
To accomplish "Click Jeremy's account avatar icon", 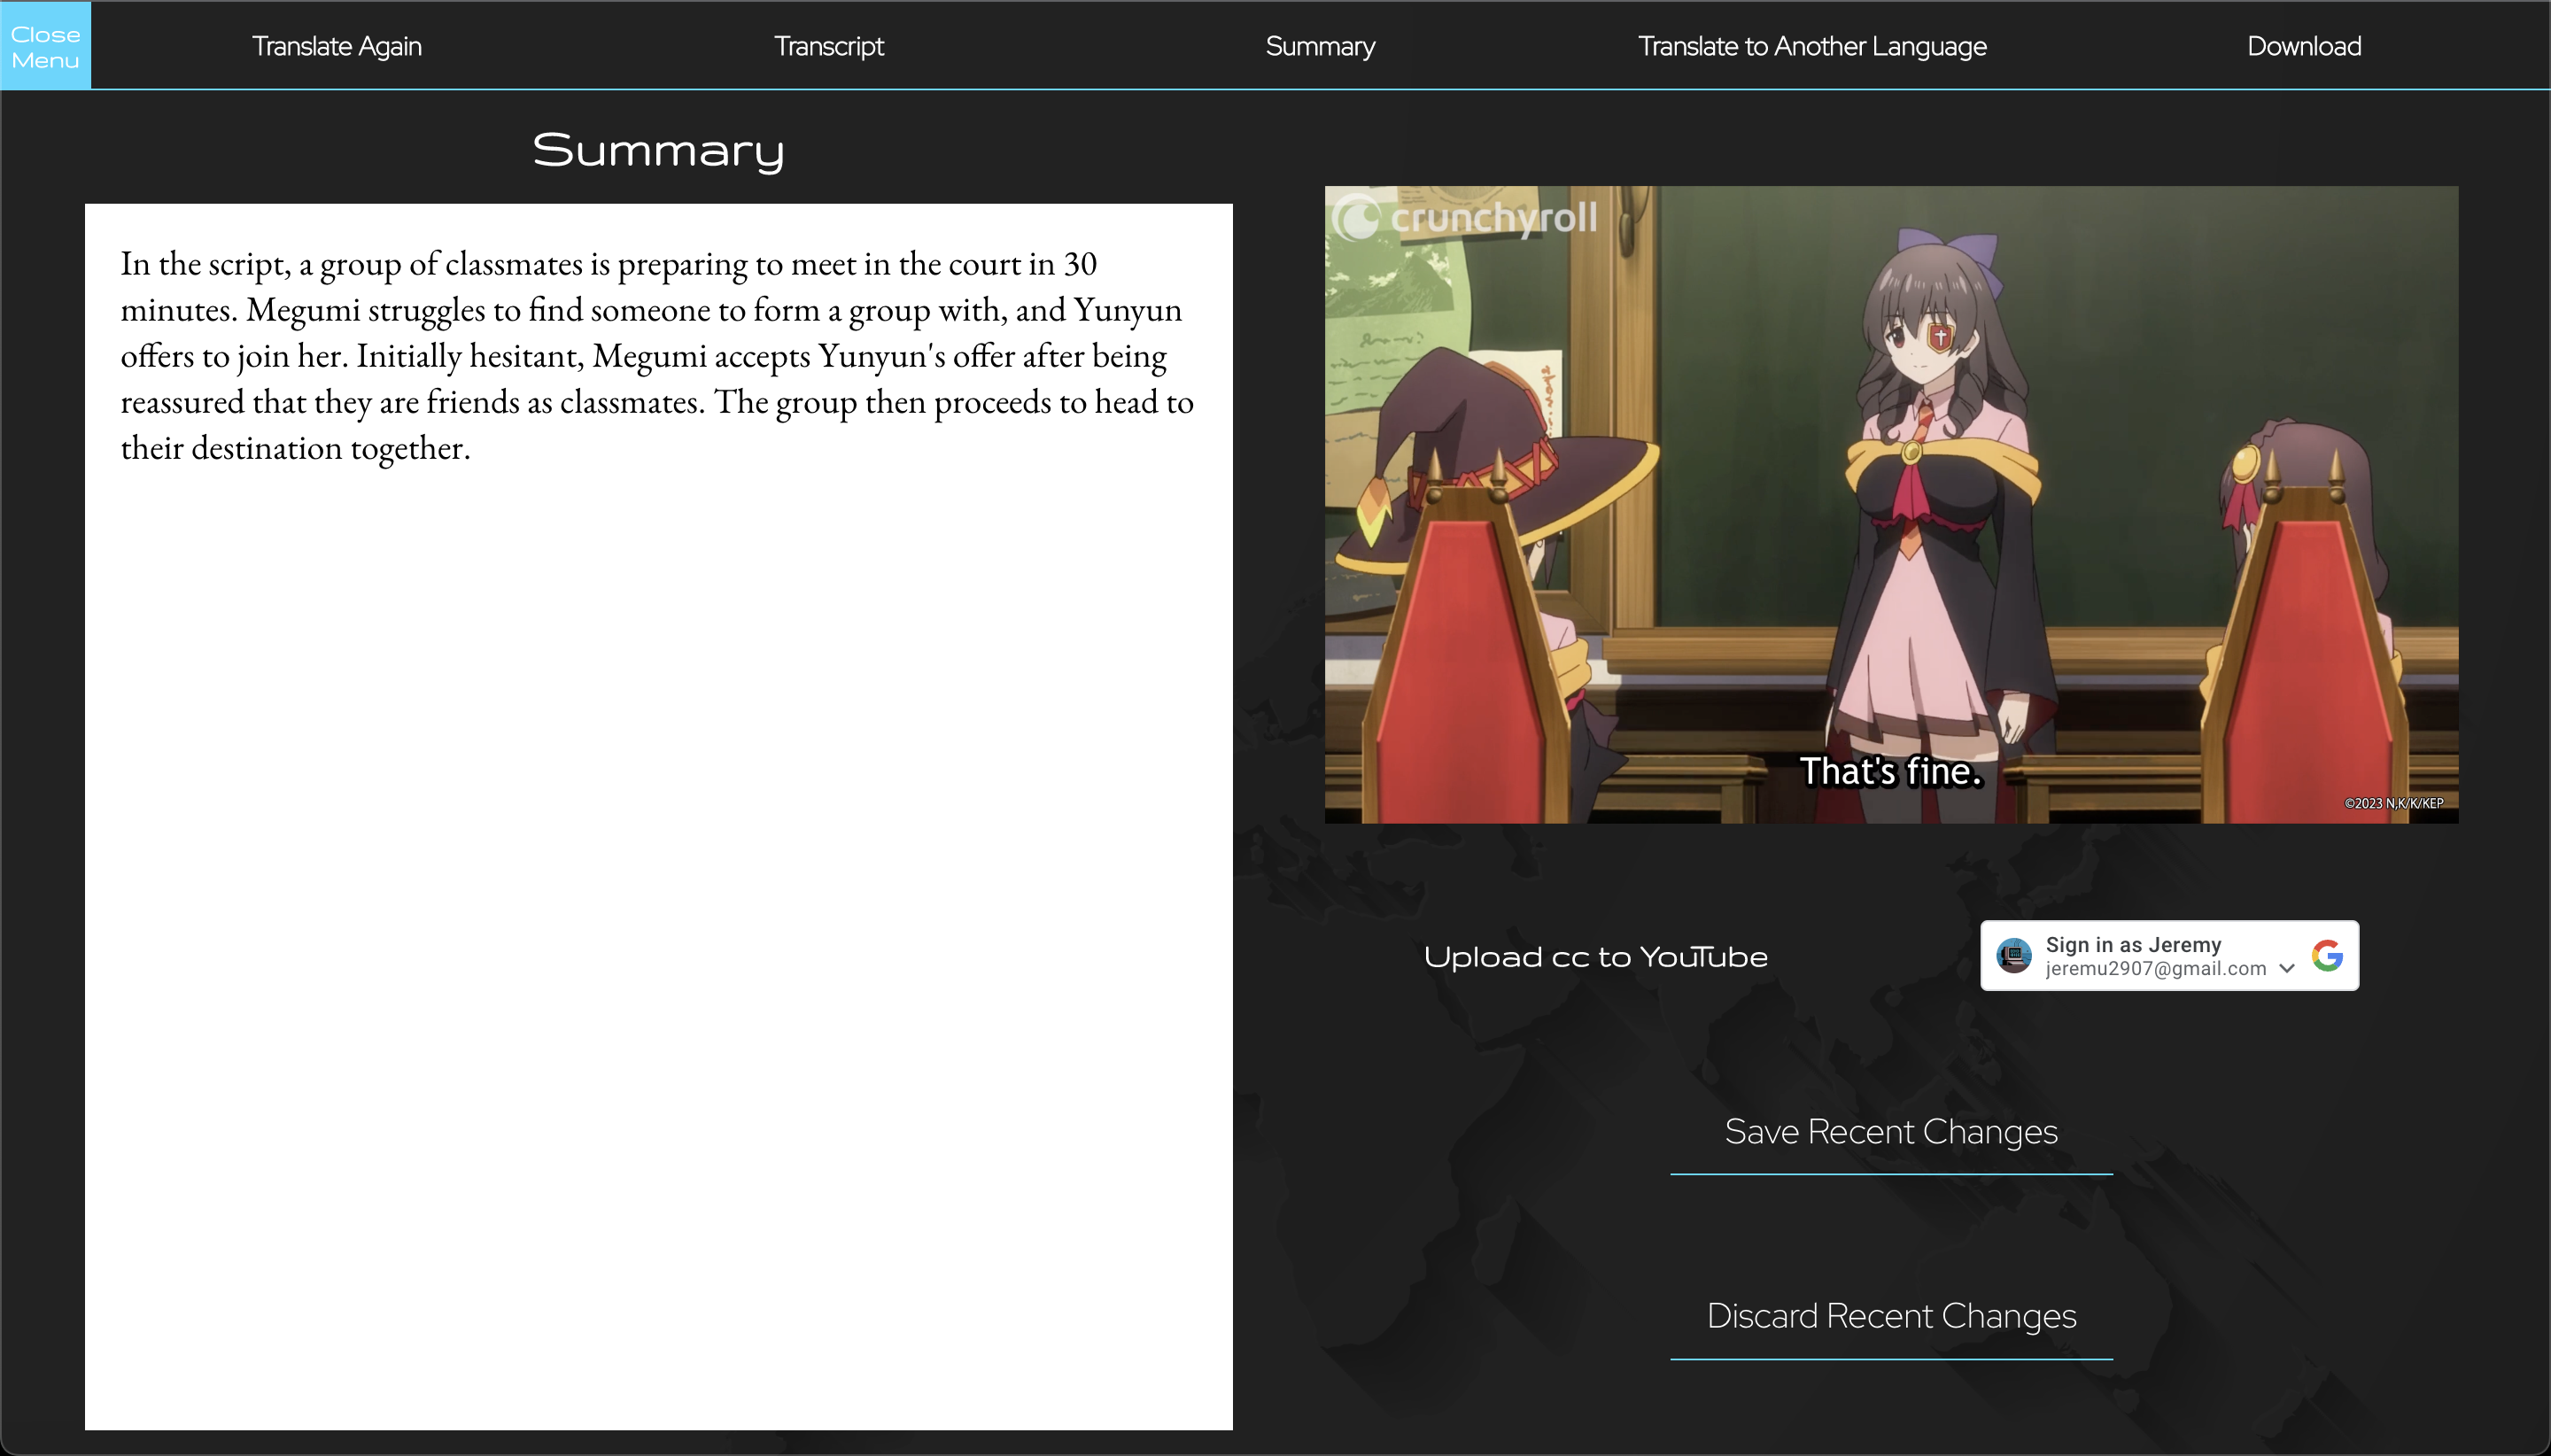I will (2014, 956).
